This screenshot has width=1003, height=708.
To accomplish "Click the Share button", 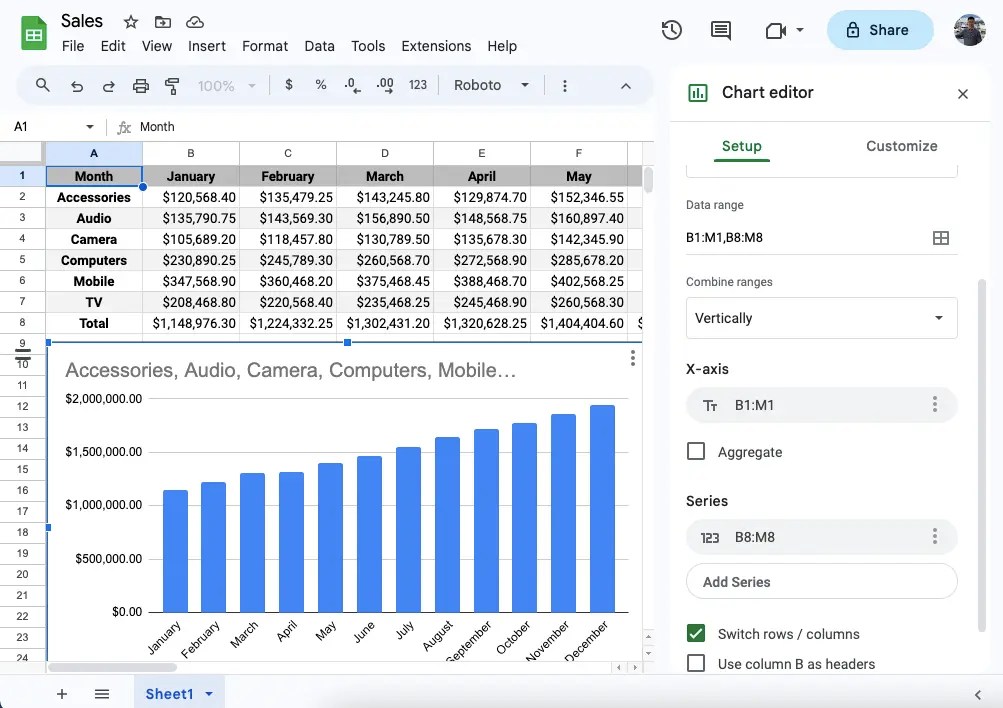I will pyautogui.click(x=880, y=30).
